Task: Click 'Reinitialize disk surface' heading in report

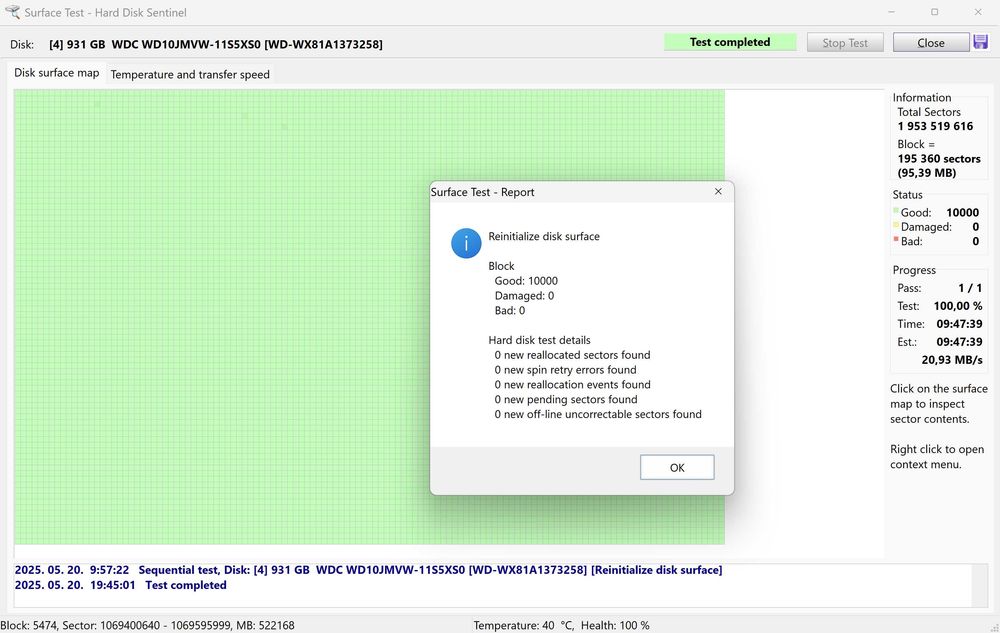Action: [x=544, y=236]
